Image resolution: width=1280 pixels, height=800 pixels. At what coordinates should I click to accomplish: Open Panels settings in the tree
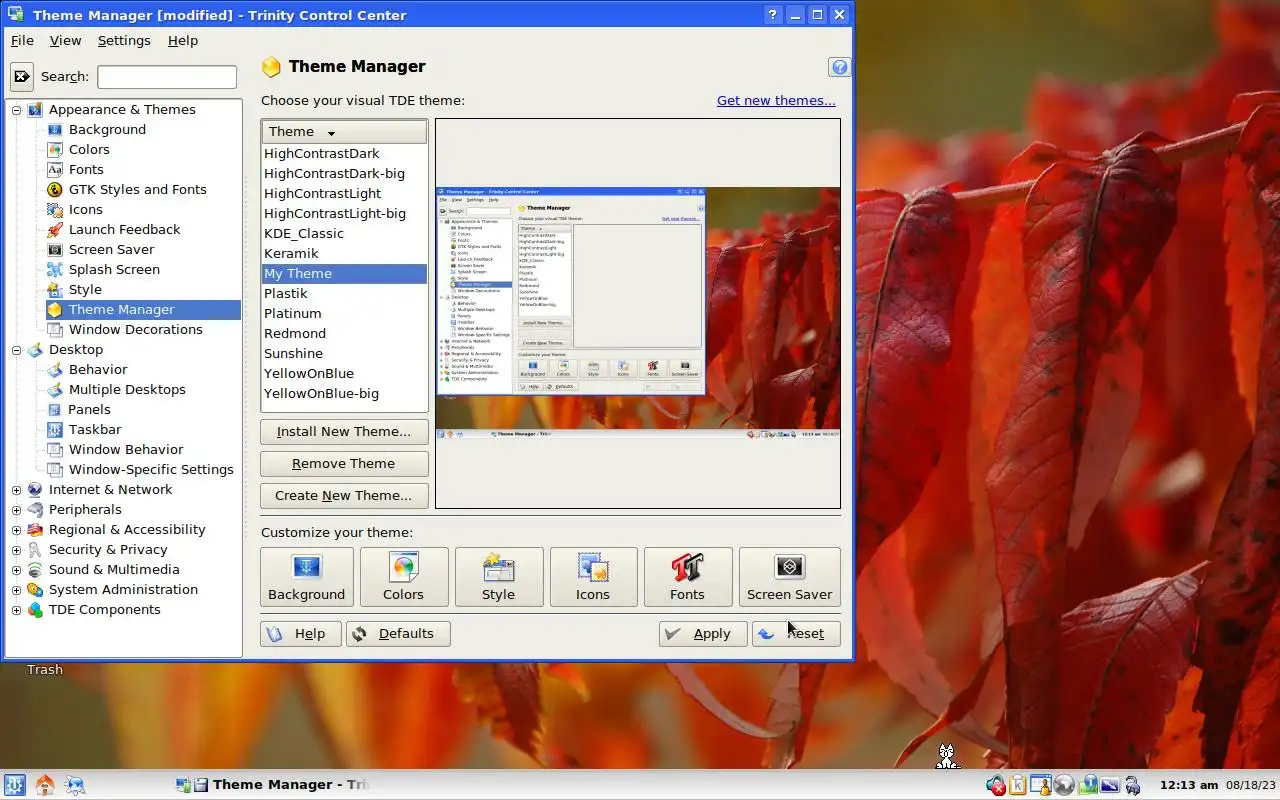[x=89, y=409]
